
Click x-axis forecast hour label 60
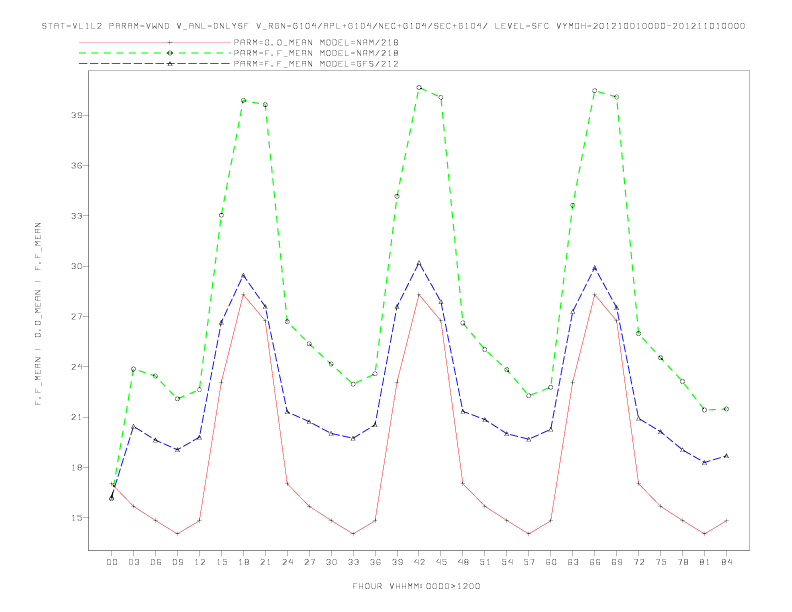tap(551, 562)
